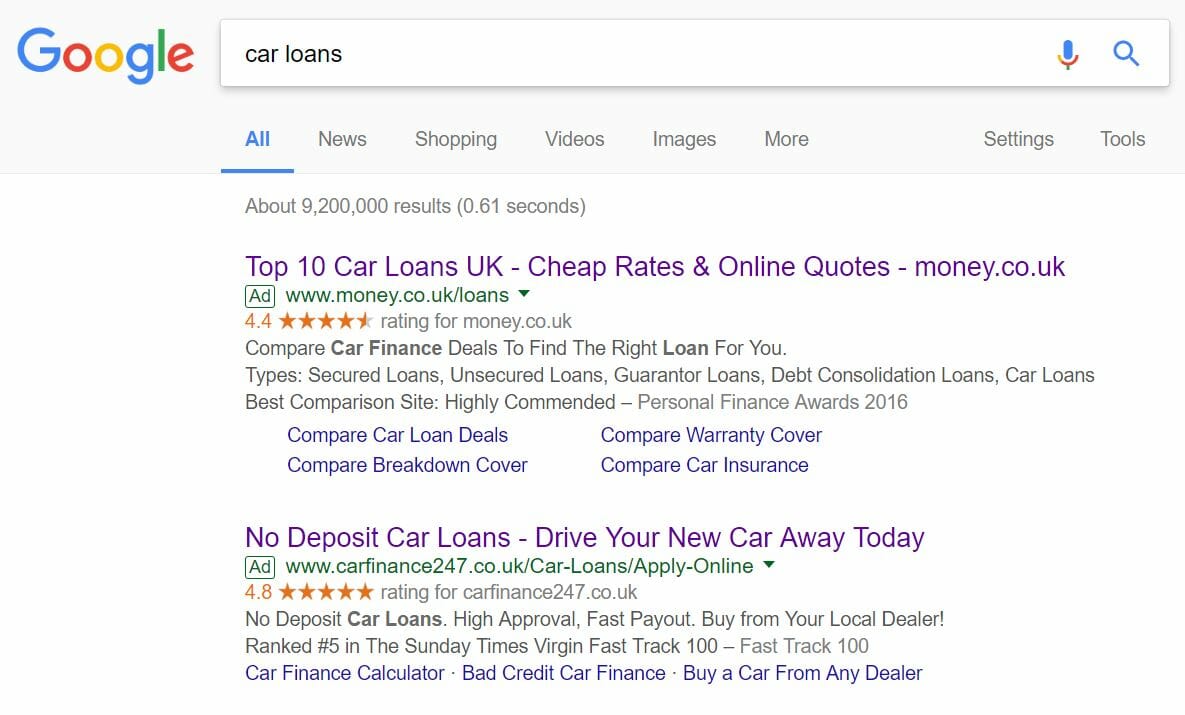Switch to the Images tab
1185x715 pixels.
[x=684, y=139]
